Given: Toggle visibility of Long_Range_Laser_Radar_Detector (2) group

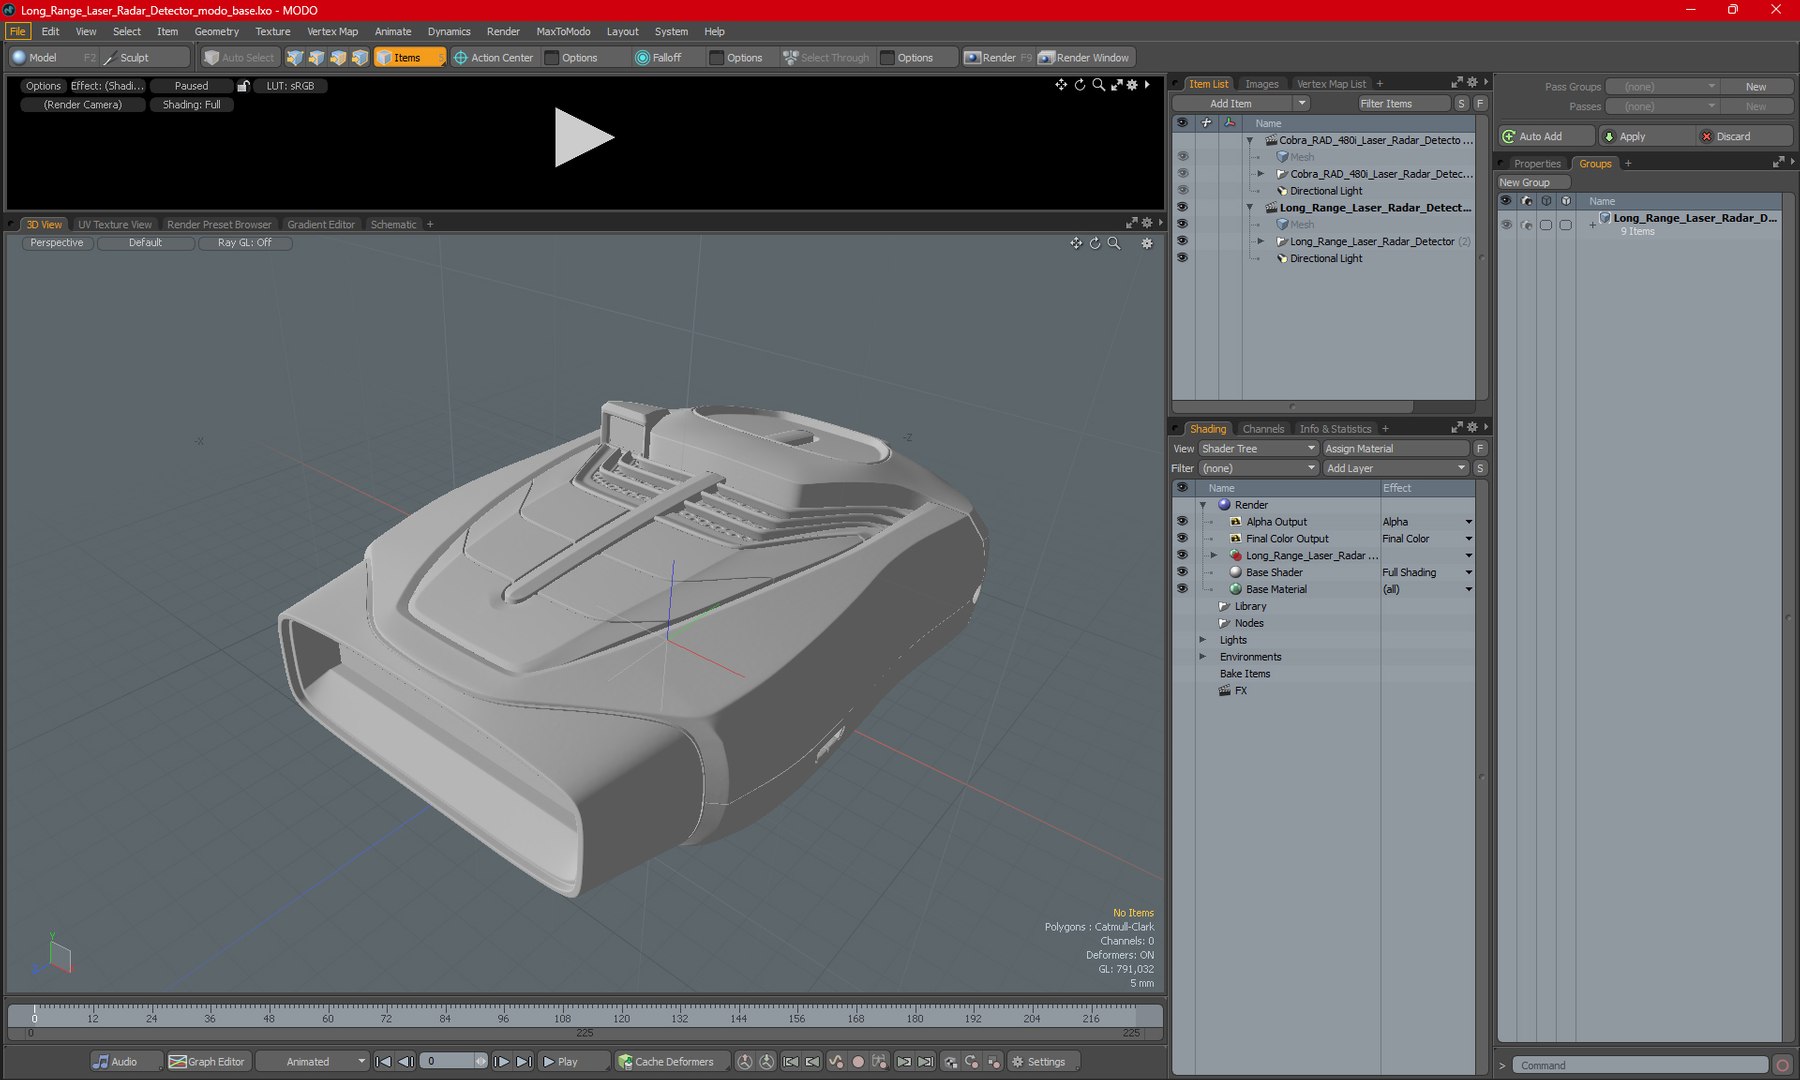Looking at the screenshot, I should point(1183,241).
